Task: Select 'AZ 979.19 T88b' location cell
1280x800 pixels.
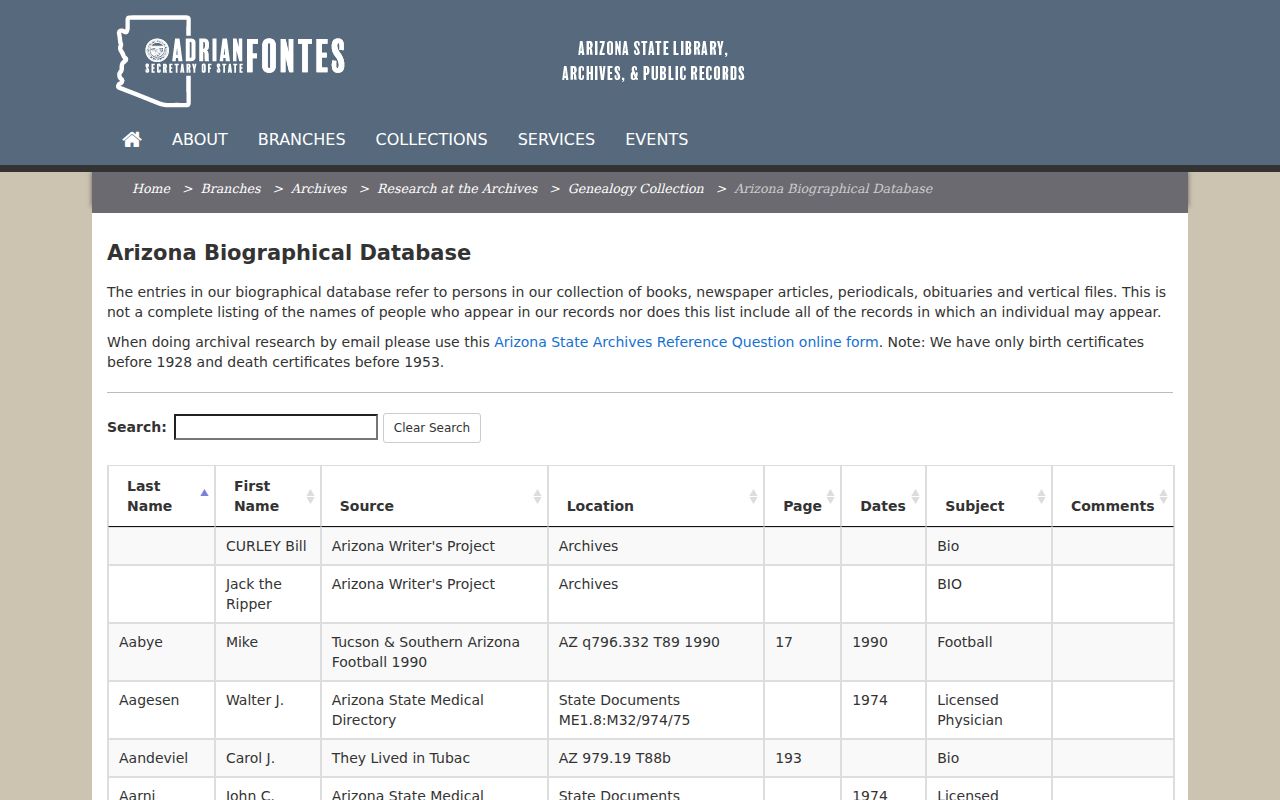Action: (656, 758)
